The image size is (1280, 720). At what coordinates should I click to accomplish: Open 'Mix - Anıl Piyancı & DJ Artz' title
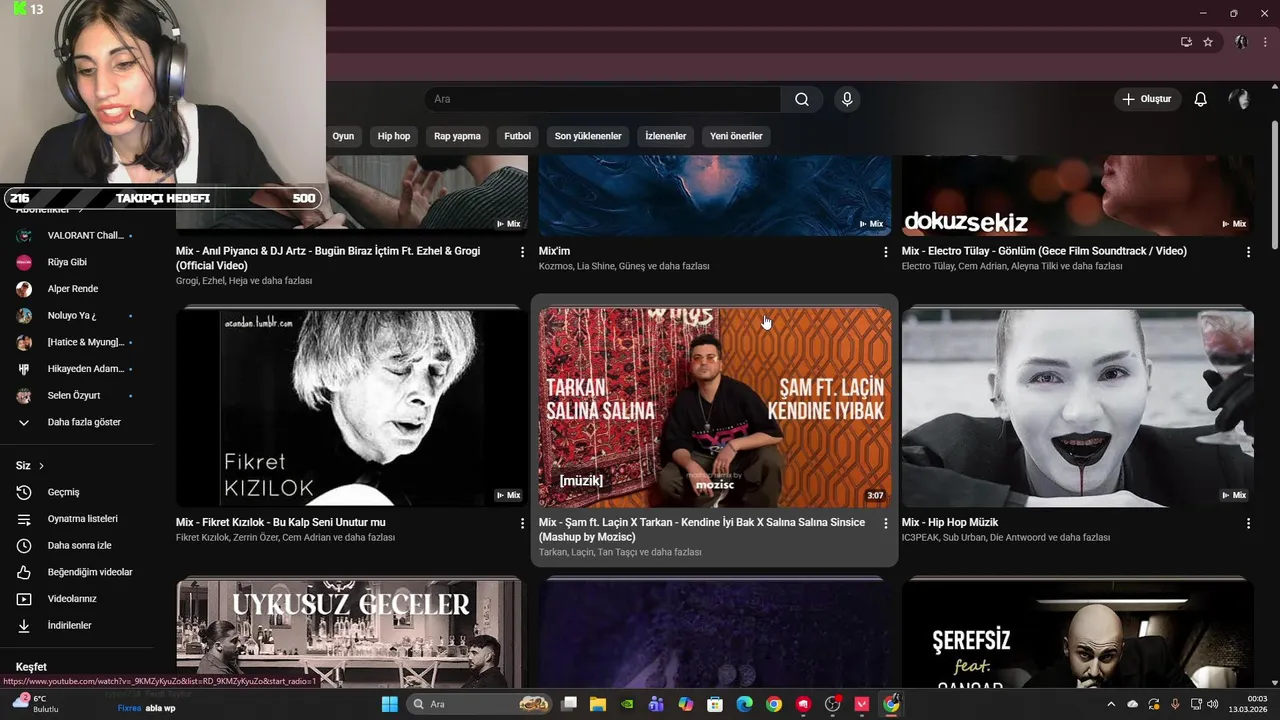pos(328,258)
